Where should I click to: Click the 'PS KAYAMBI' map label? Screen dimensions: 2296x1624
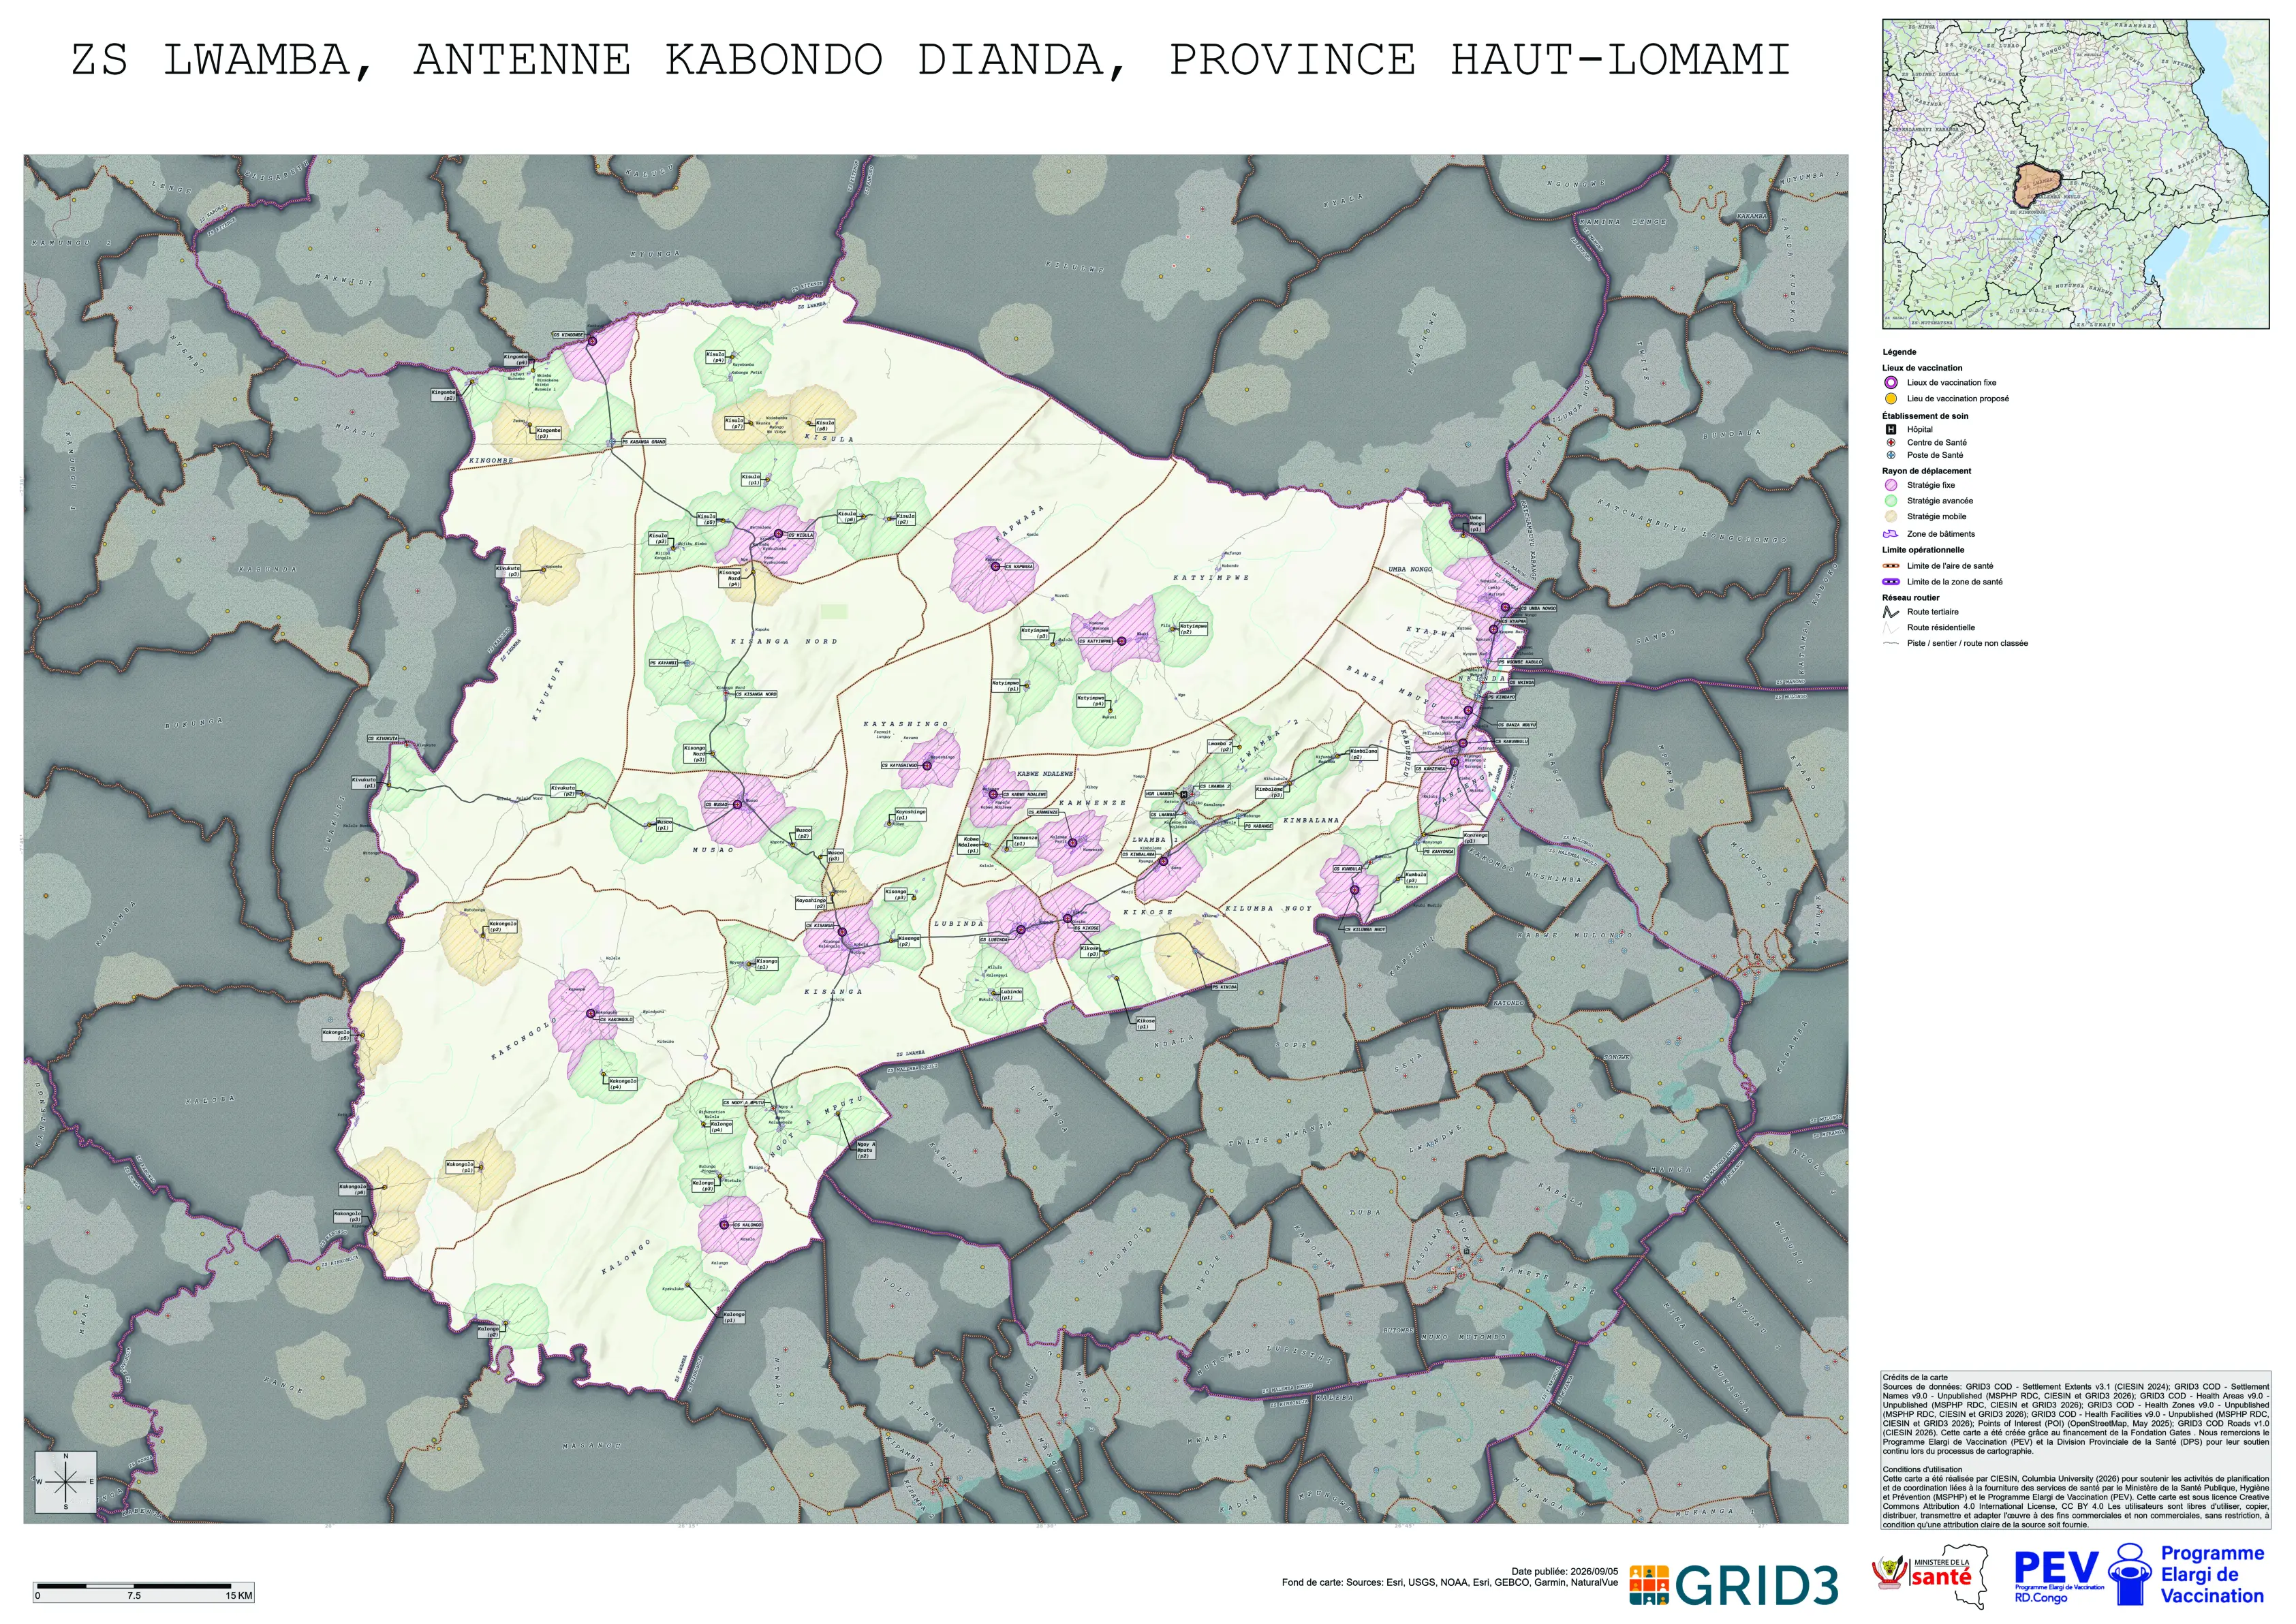coord(664,663)
